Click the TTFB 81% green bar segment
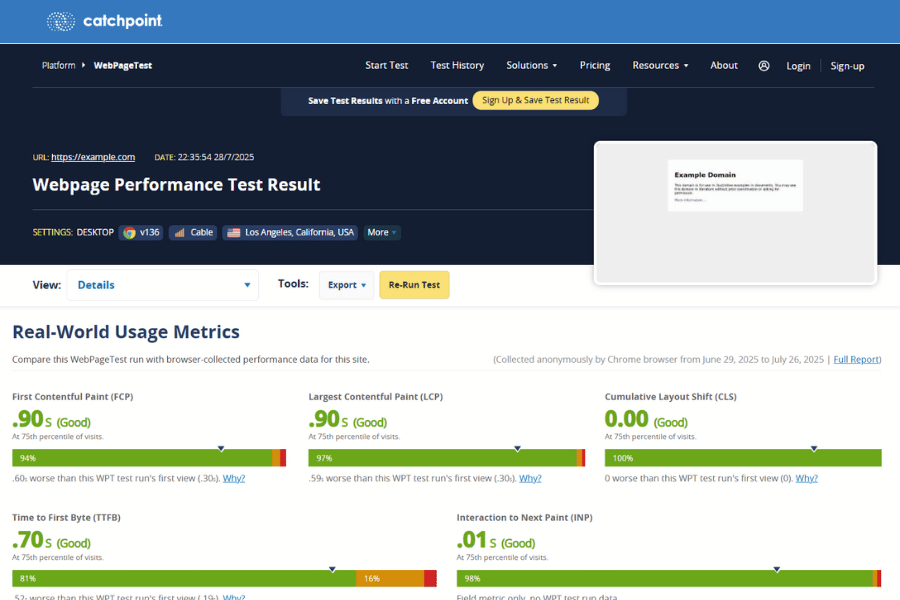 tap(184, 579)
